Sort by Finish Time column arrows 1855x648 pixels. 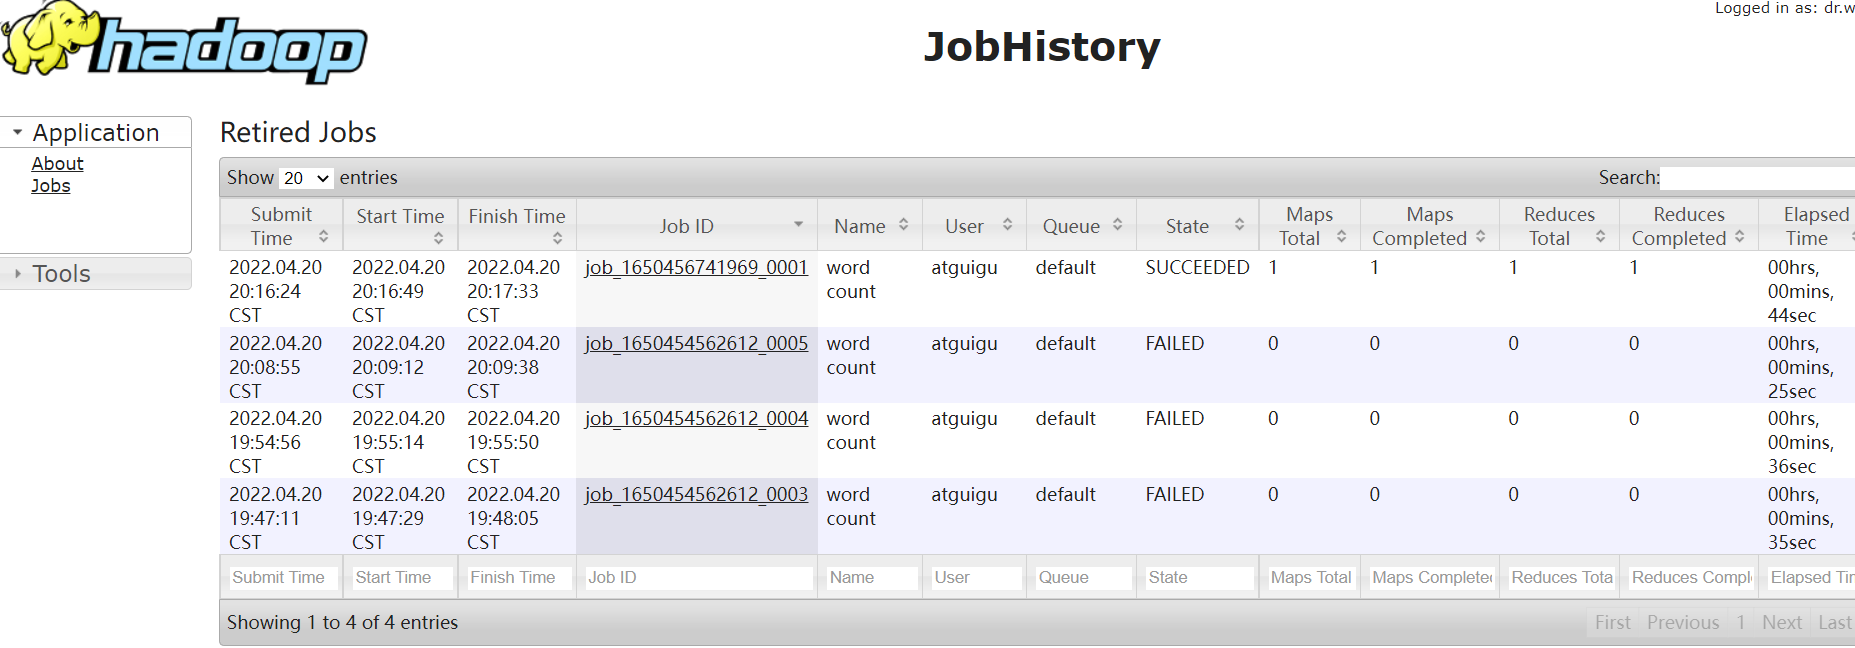pos(557,238)
